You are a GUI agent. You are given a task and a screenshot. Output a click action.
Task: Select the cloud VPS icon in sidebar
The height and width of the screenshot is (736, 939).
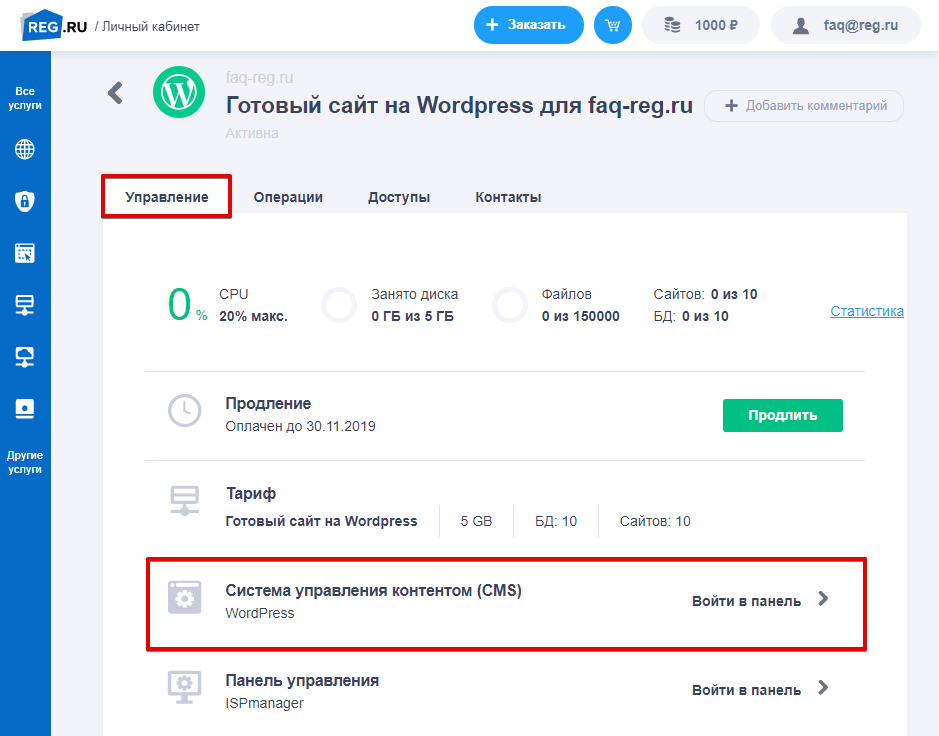click(x=24, y=356)
